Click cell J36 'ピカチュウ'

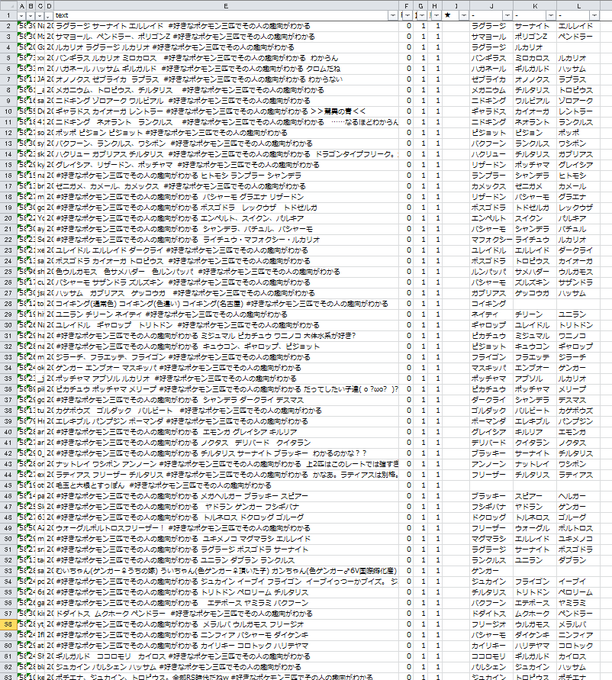pyautogui.click(x=491, y=389)
